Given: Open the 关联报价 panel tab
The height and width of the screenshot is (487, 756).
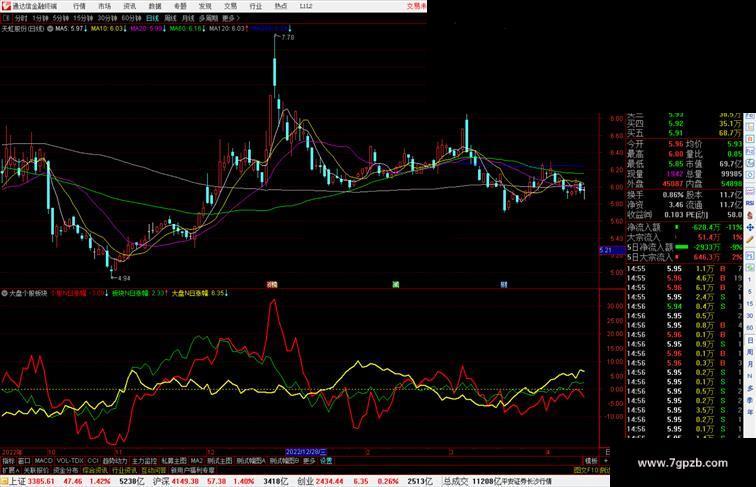Looking at the screenshot, I should (x=36, y=470).
